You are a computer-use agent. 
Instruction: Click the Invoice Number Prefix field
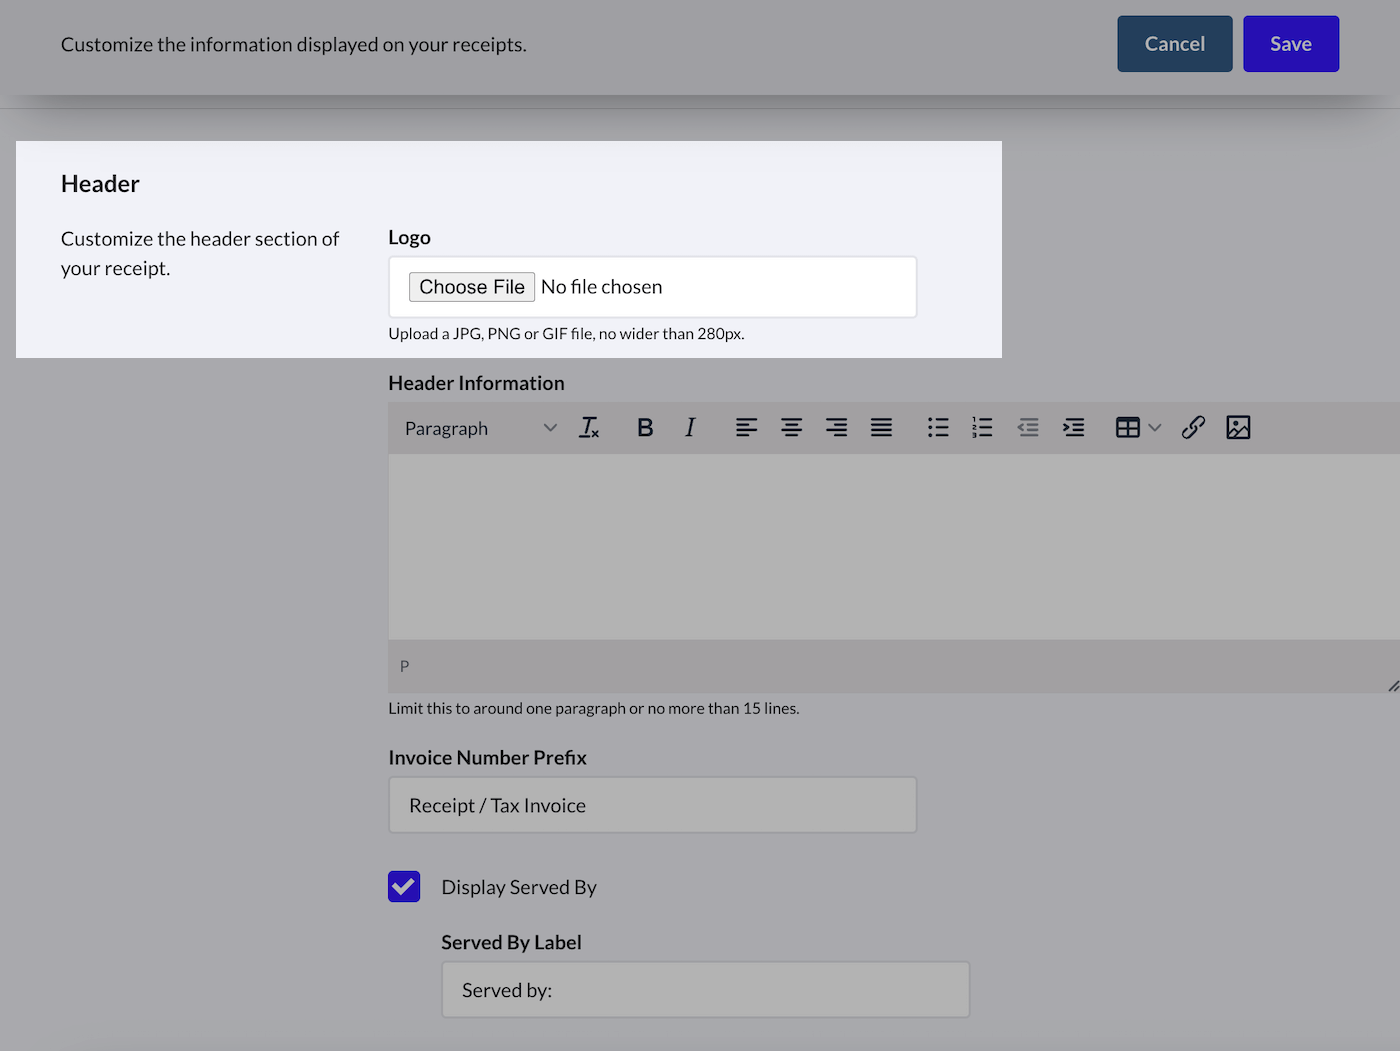click(x=652, y=805)
